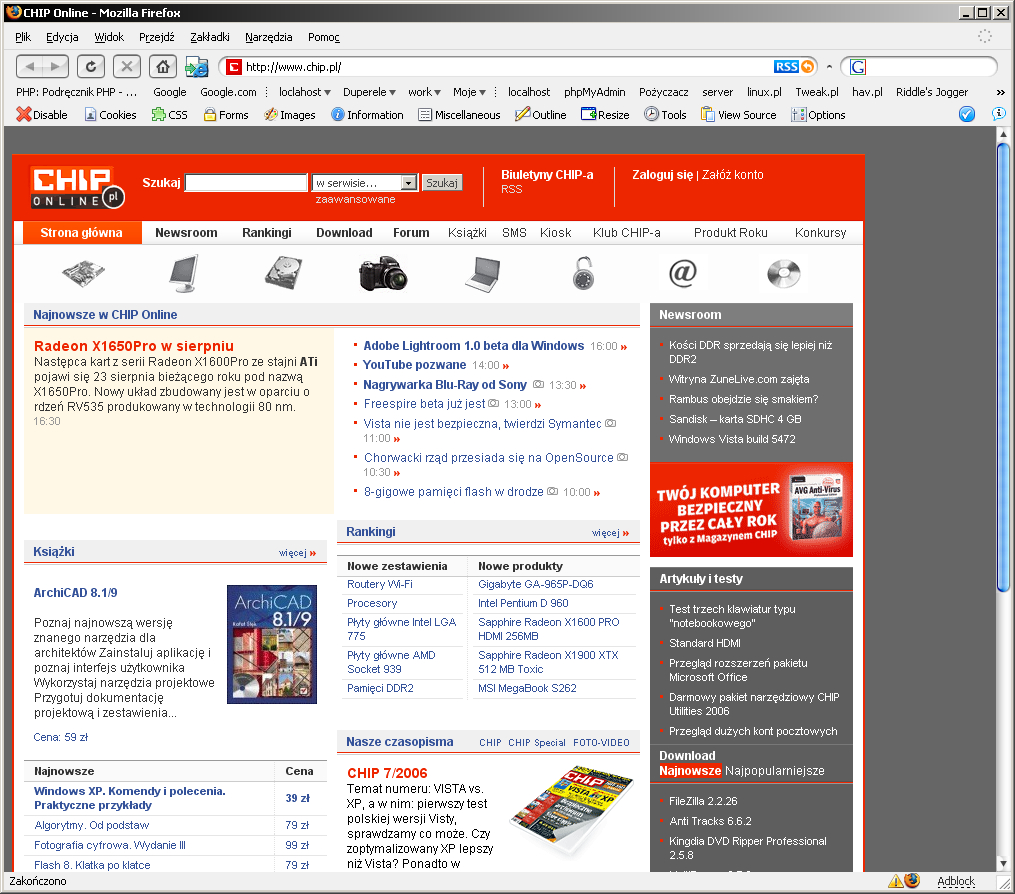The height and width of the screenshot is (894, 1015).
Task: Click the digital camera category icon
Action: [383, 273]
